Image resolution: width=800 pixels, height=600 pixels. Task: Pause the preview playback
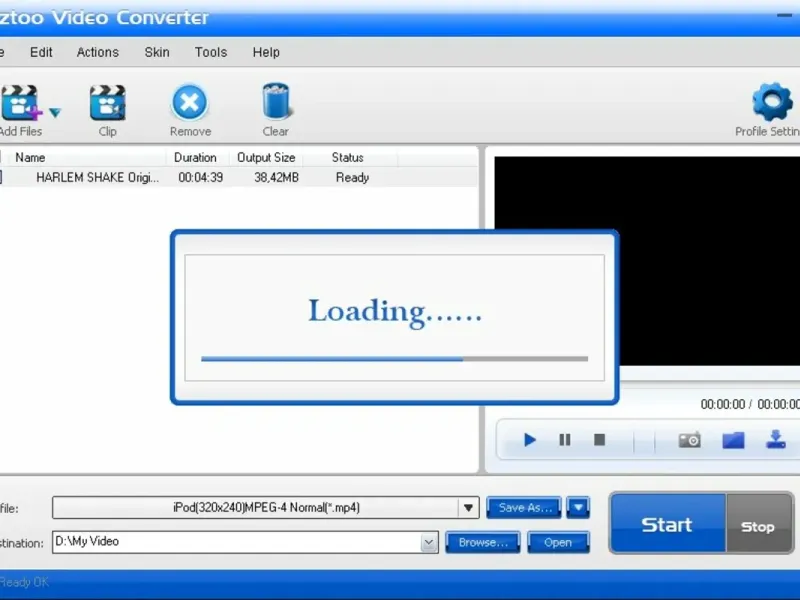pyautogui.click(x=565, y=440)
